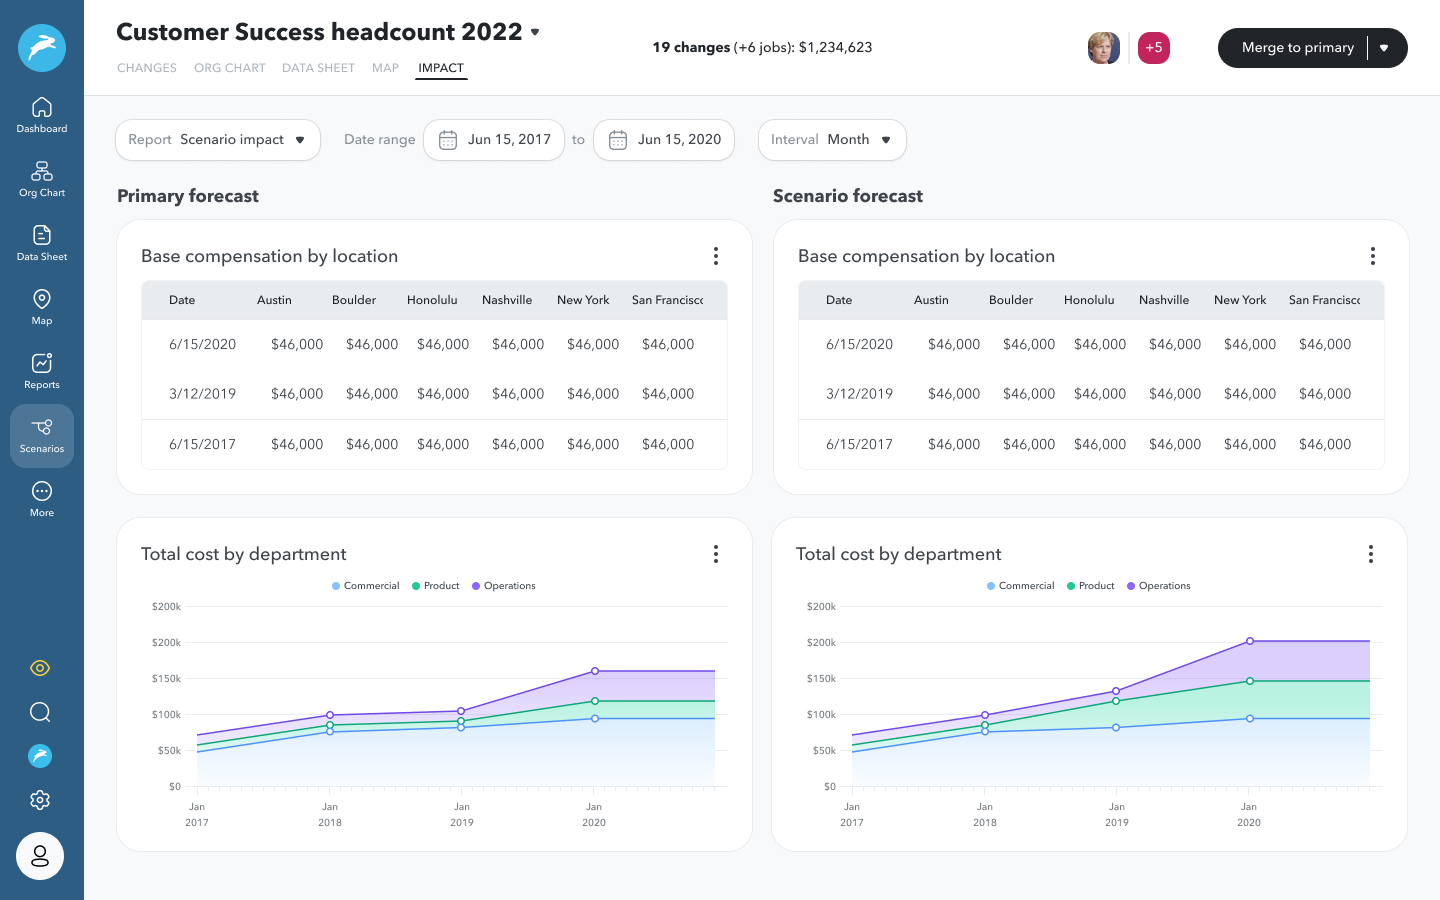Image resolution: width=1440 pixels, height=900 pixels.
Task: Click the Merge to primary button
Action: tap(1297, 48)
